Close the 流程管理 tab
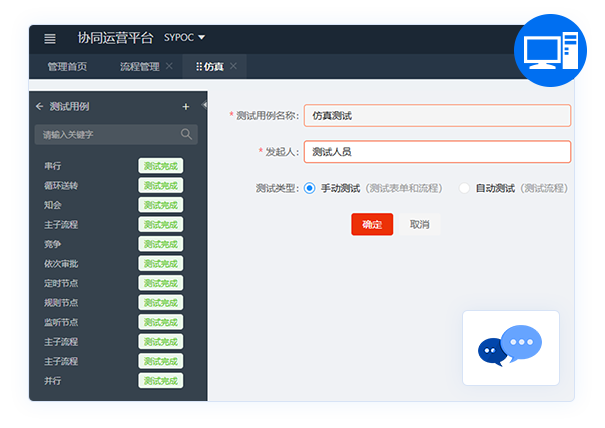Screen dimensions: 605x428 pyautogui.click(x=169, y=66)
